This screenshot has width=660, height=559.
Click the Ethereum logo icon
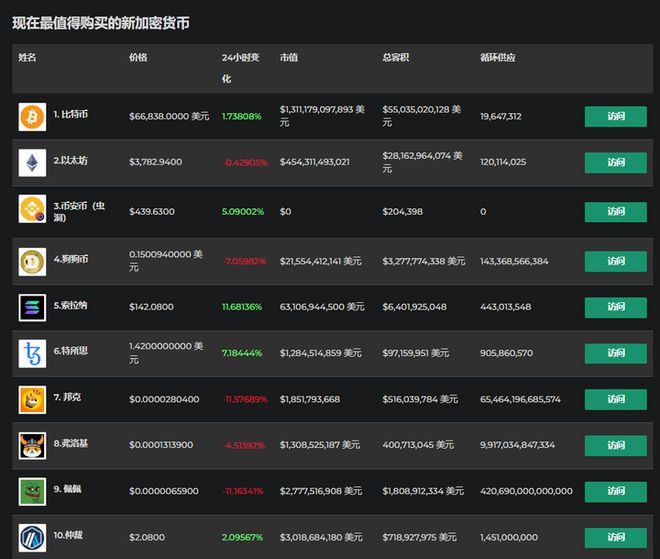point(32,162)
